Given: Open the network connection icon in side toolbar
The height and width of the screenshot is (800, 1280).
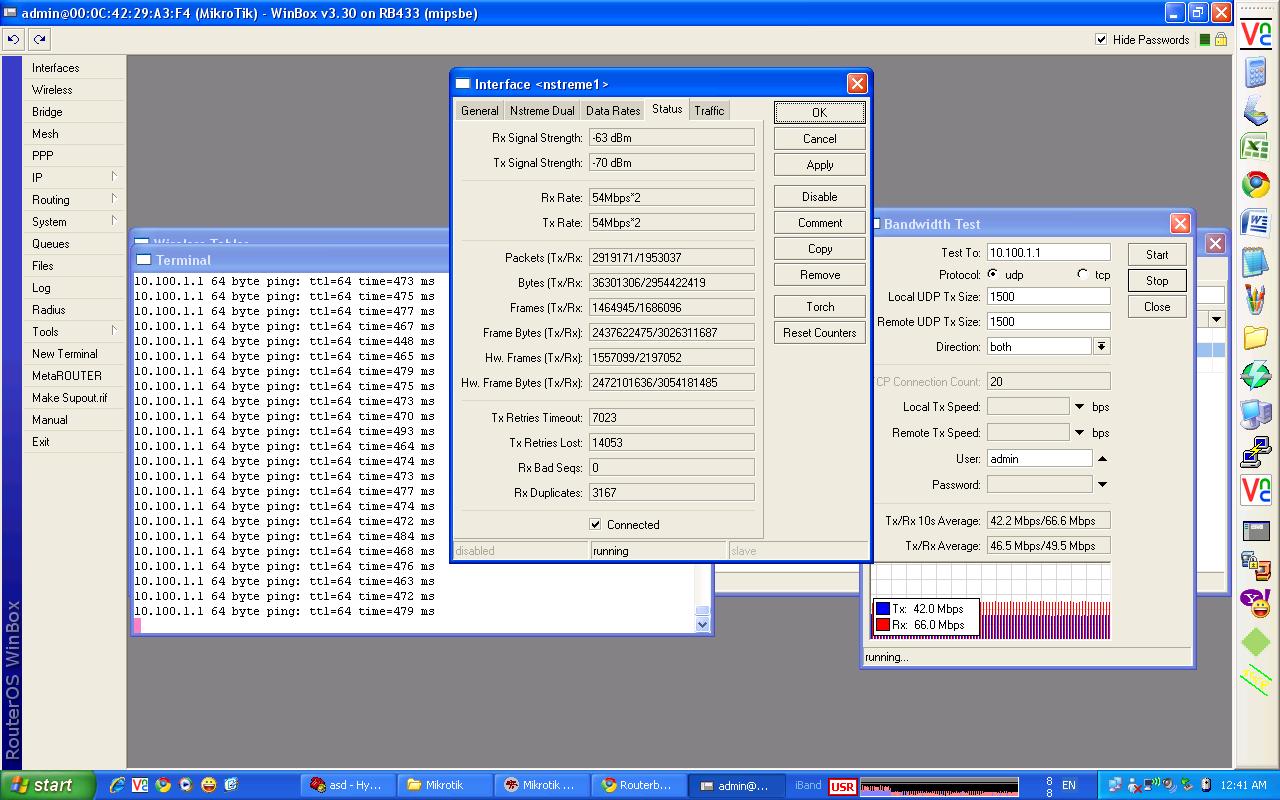Looking at the screenshot, I should (1255, 453).
